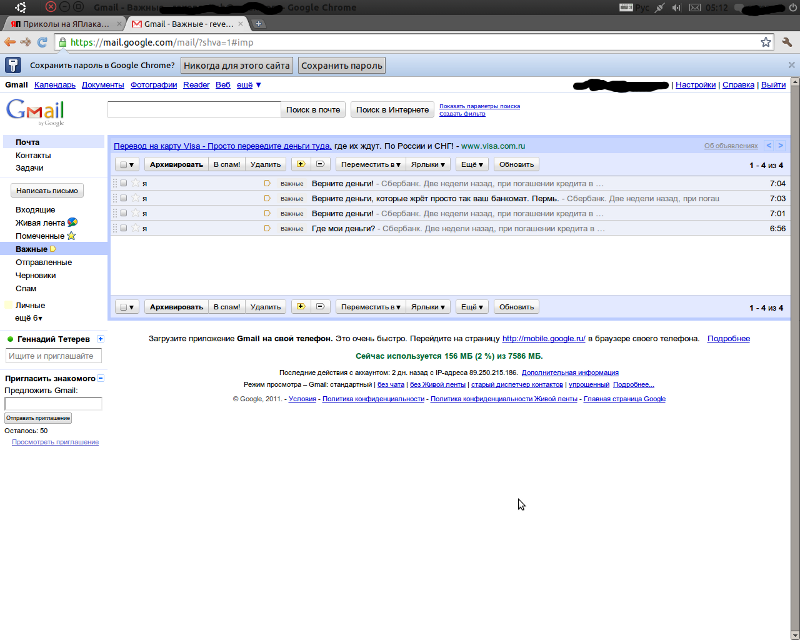Open the 'ещё' menu in Google bar

(x=248, y=85)
